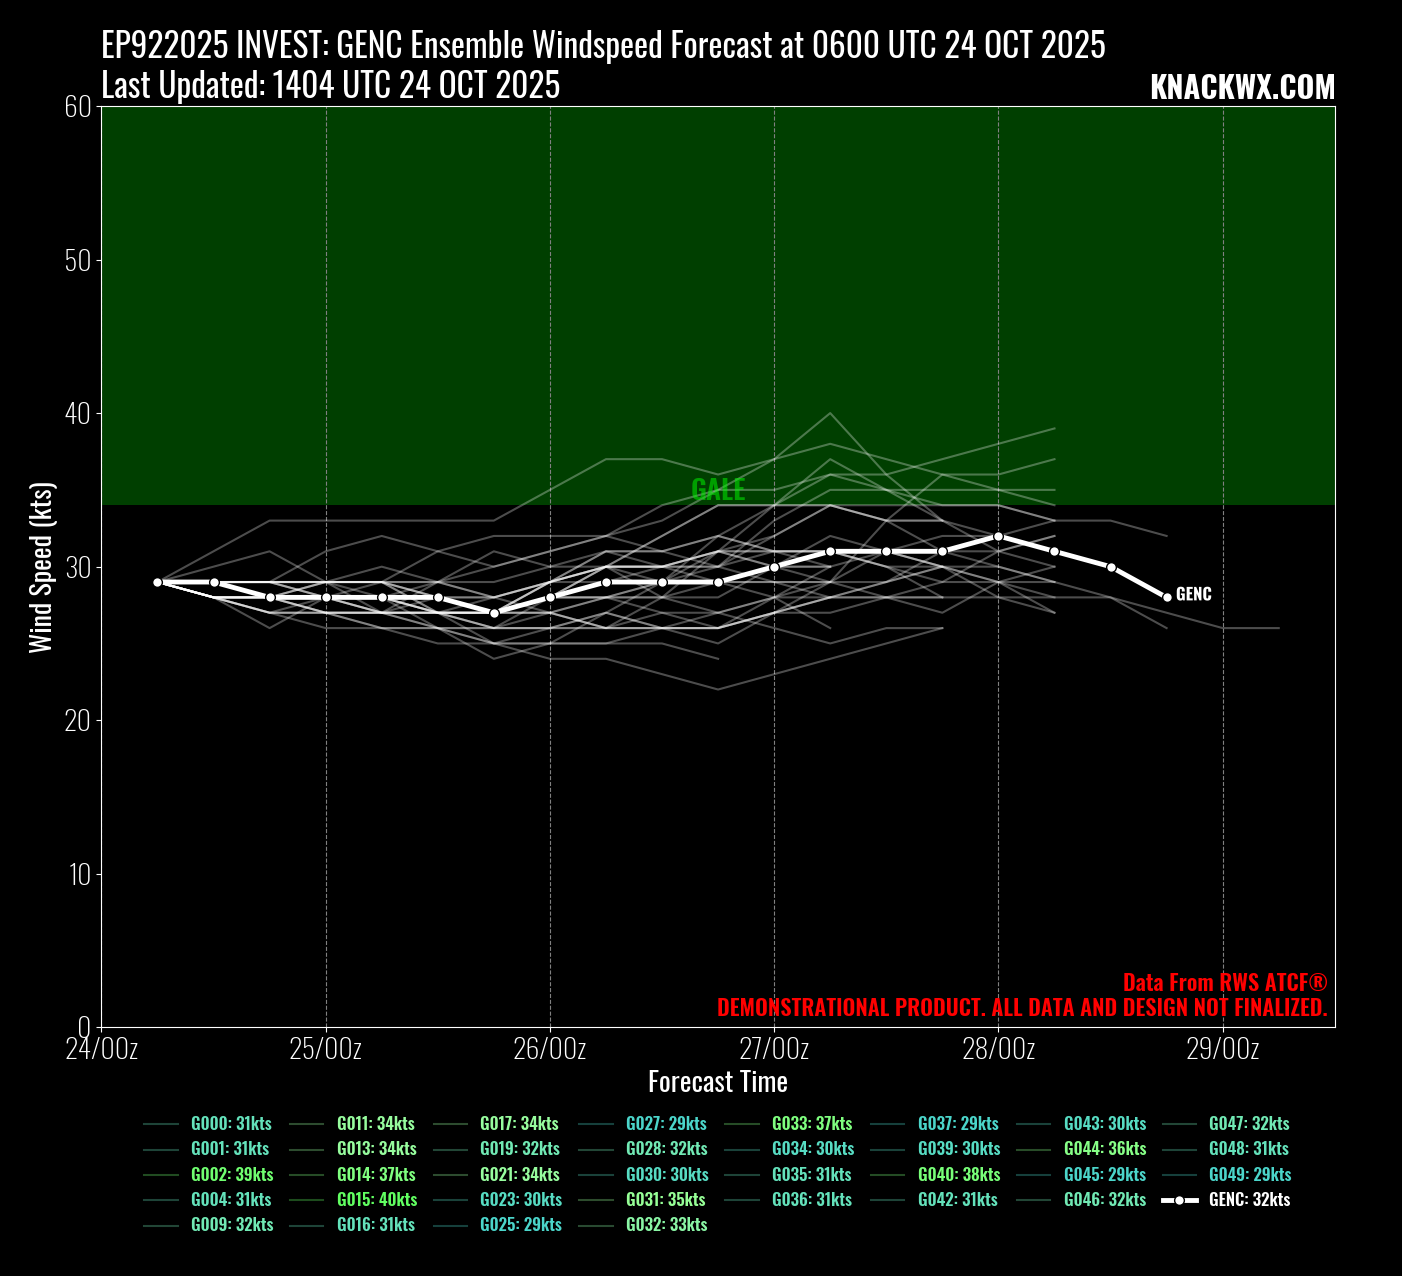1402x1276 pixels.
Task: Pick the G000: 31kts legend entry
Action: 231,1123
